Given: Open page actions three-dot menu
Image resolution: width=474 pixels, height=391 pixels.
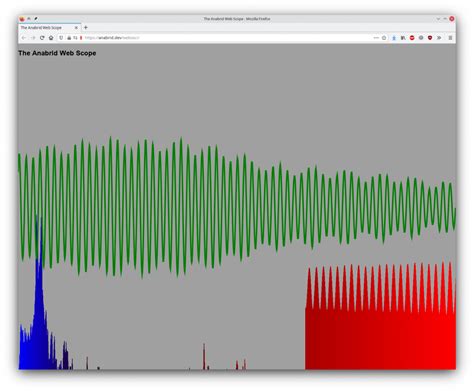Looking at the screenshot, I should point(376,38).
